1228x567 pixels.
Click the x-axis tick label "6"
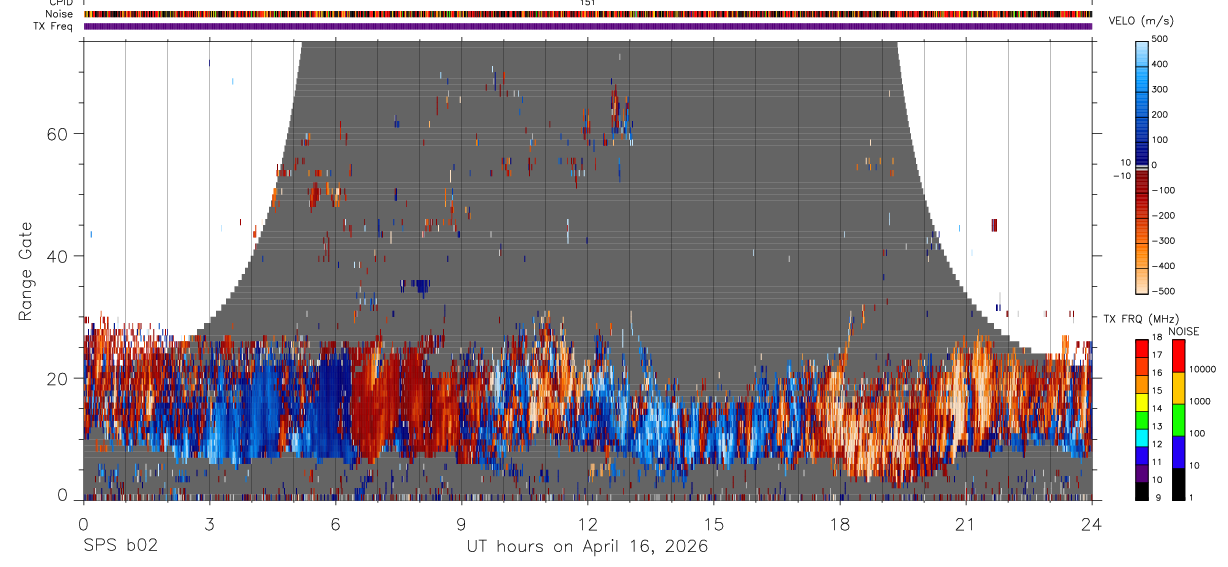tap(335, 523)
